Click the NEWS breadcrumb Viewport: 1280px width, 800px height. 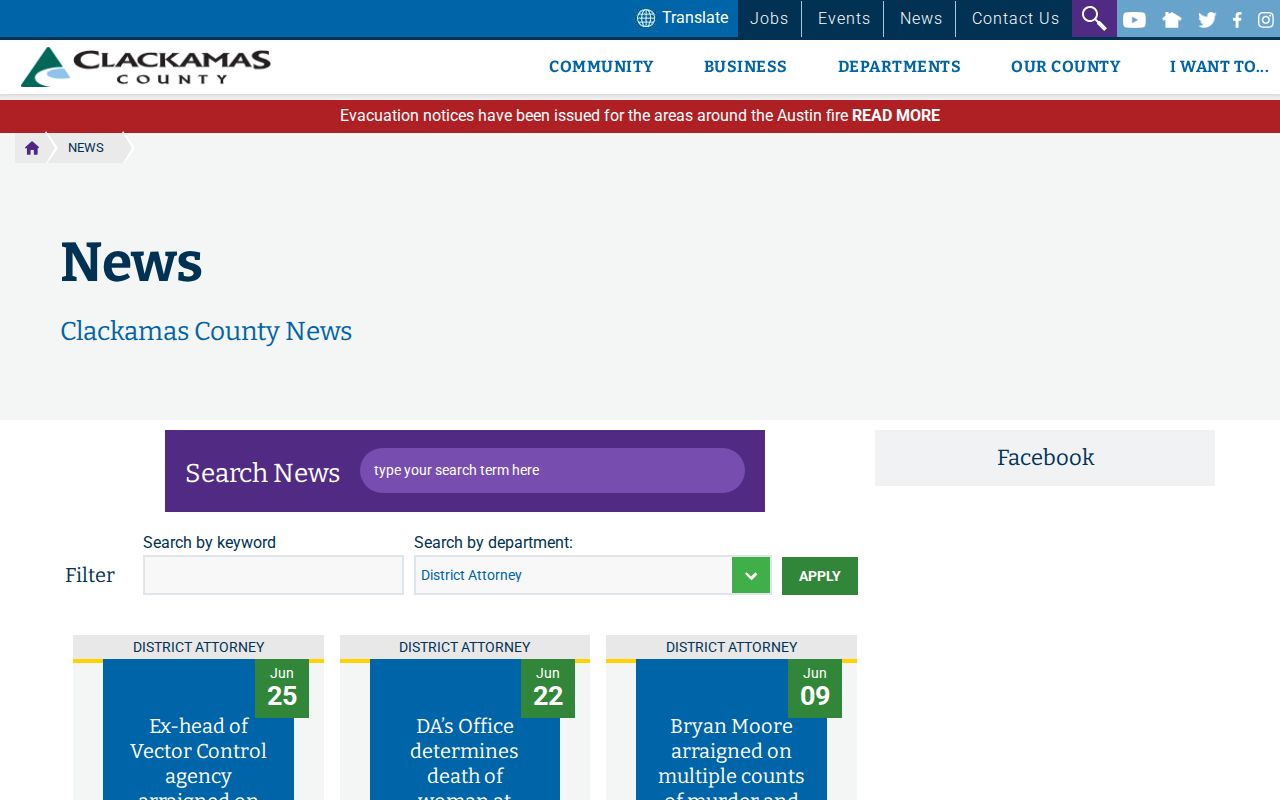pos(86,148)
